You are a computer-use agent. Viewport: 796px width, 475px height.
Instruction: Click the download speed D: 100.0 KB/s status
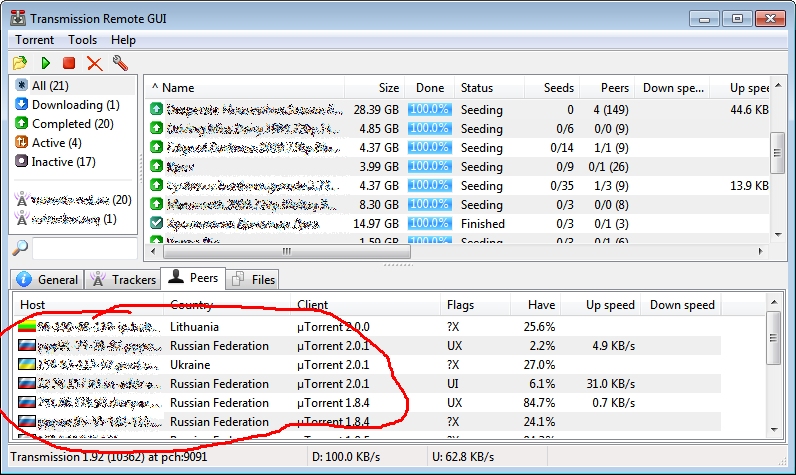tap(346, 457)
